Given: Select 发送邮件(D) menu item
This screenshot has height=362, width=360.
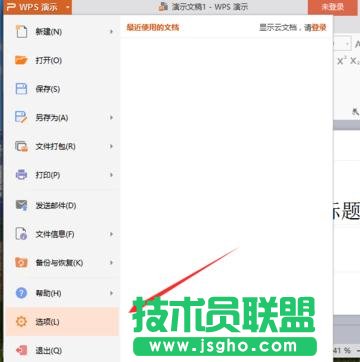Looking at the screenshot, I should tap(62, 205).
